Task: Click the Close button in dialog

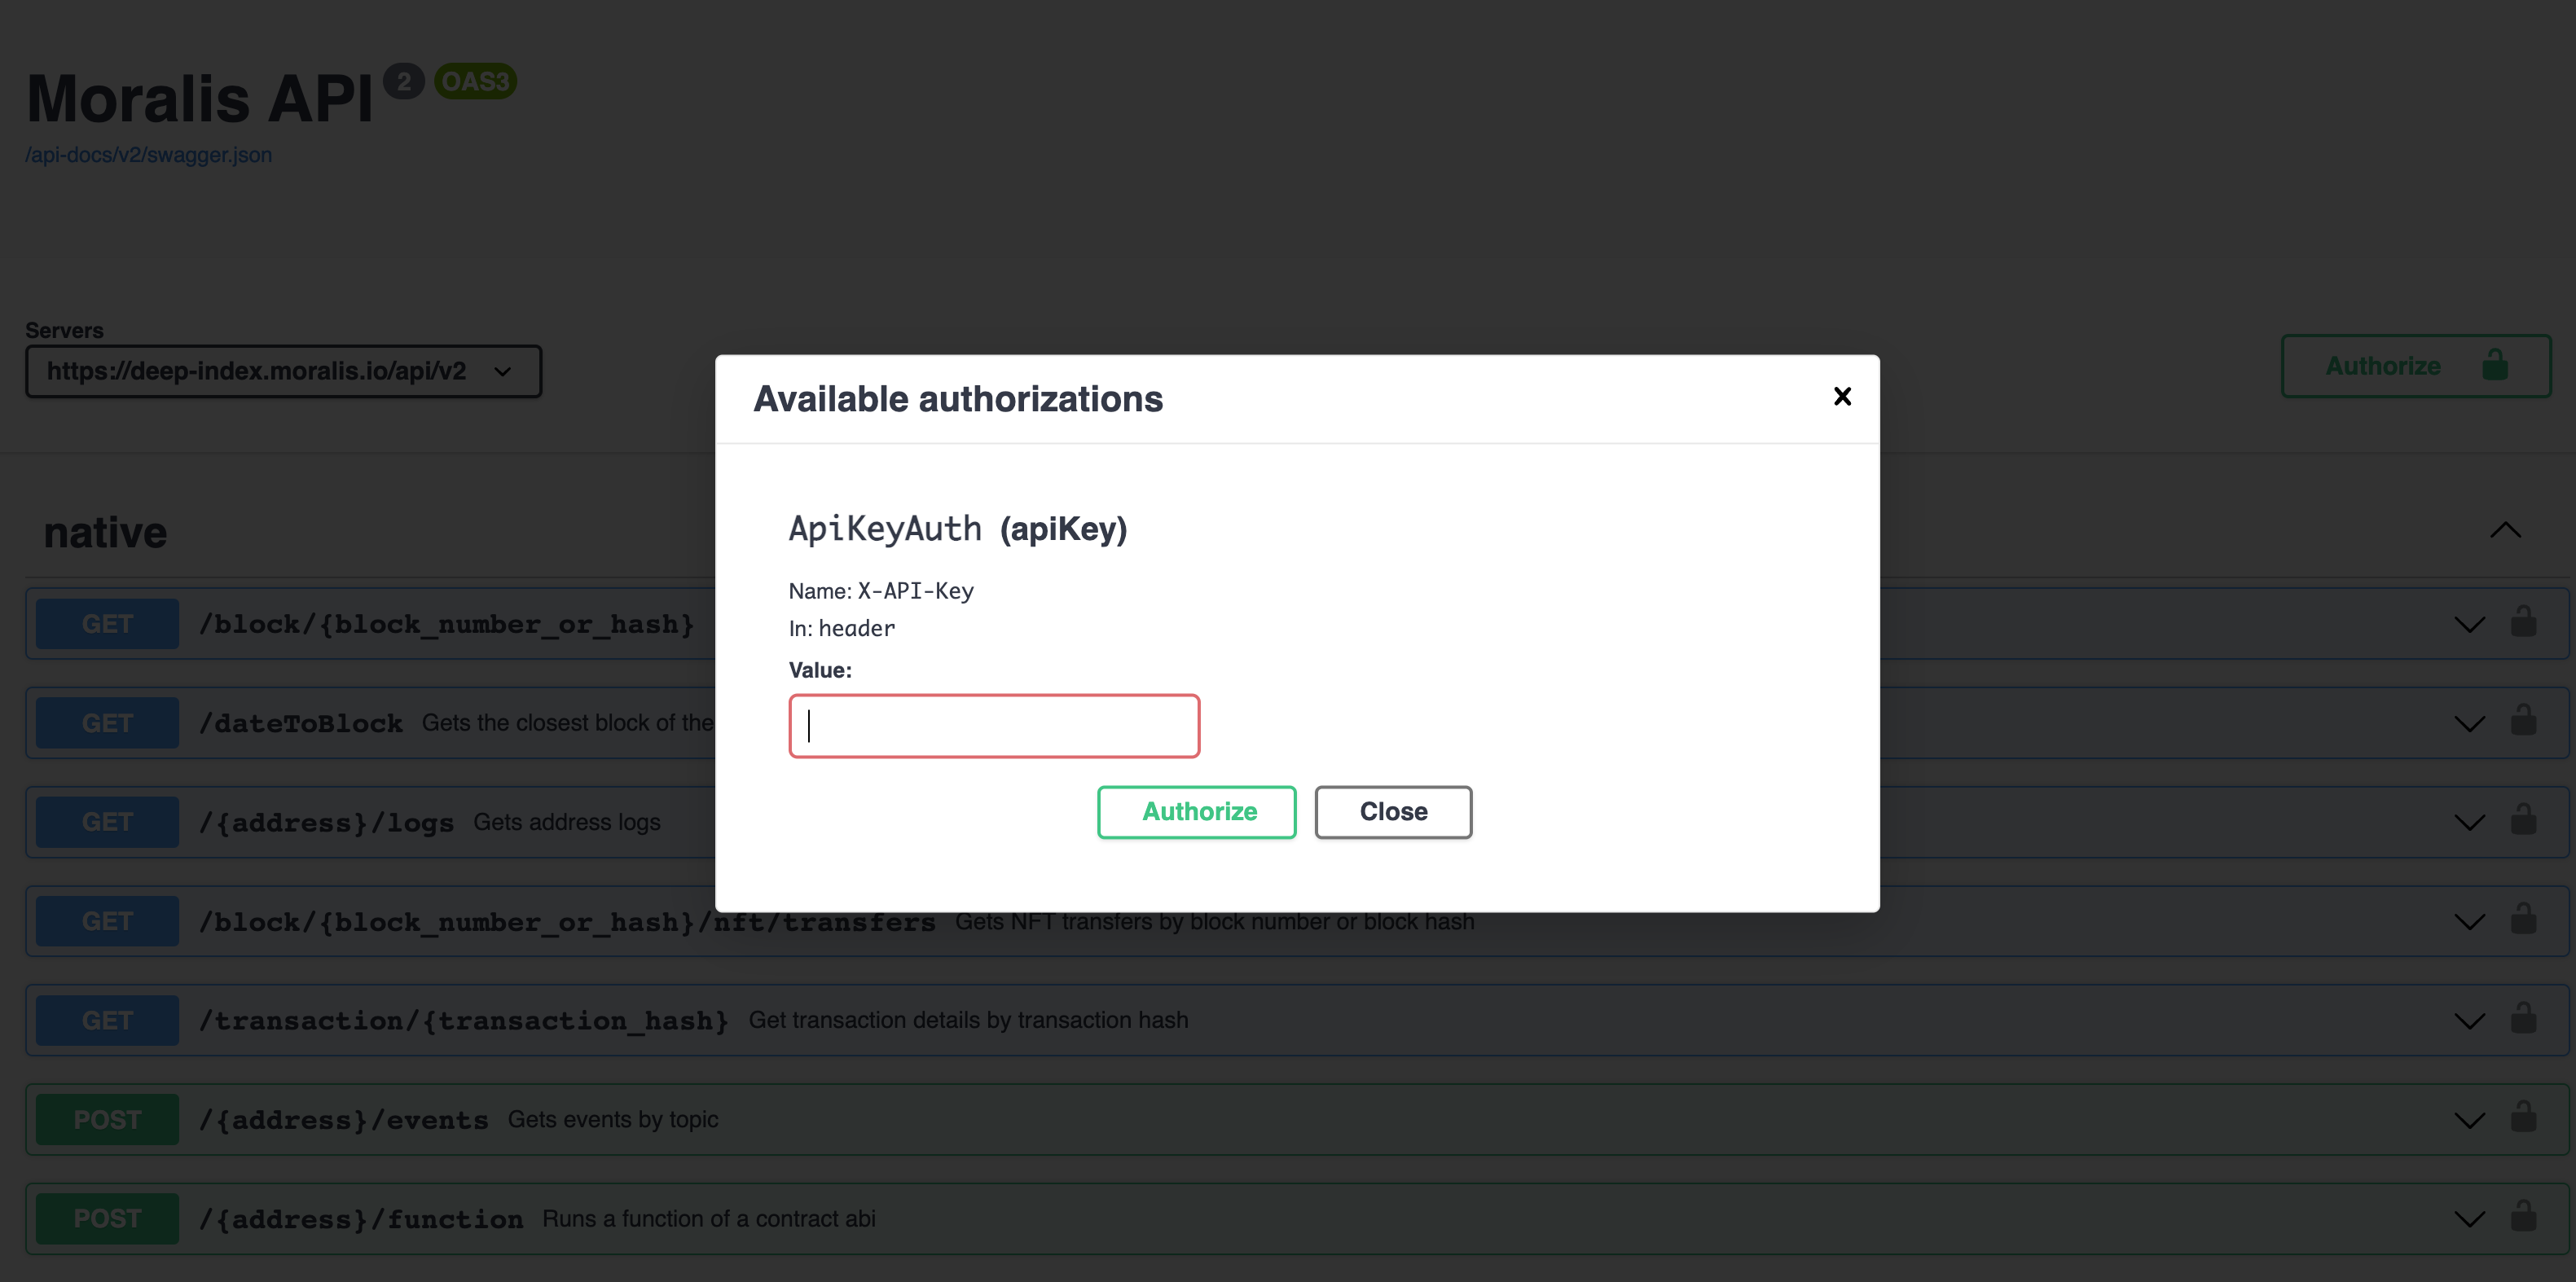Action: [x=1392, y=811]
